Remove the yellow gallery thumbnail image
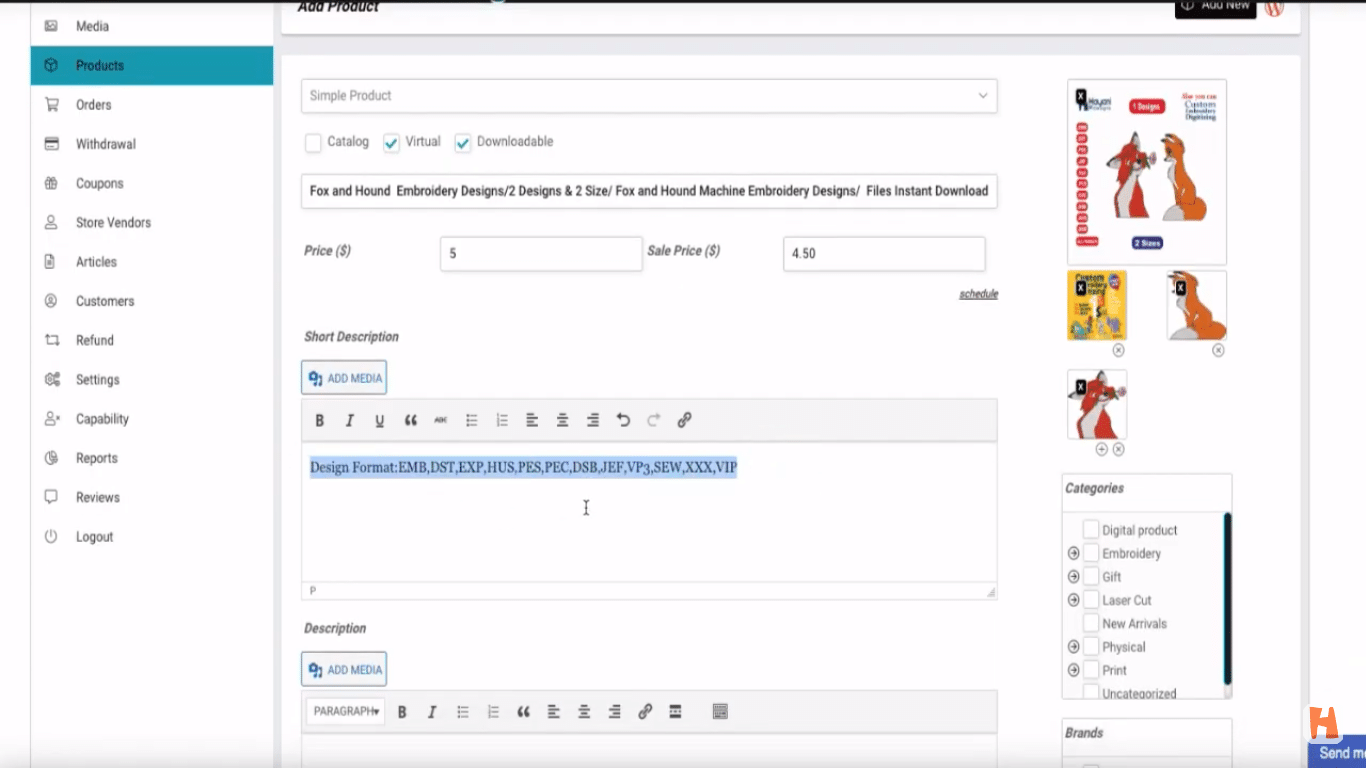Image resolution: width=1366 pixels, height=768 pixels. point(1118,350)
